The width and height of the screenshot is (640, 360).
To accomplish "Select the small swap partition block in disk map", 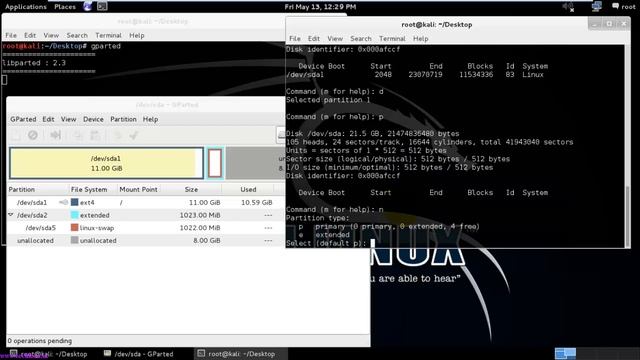I will coord(215,163).
